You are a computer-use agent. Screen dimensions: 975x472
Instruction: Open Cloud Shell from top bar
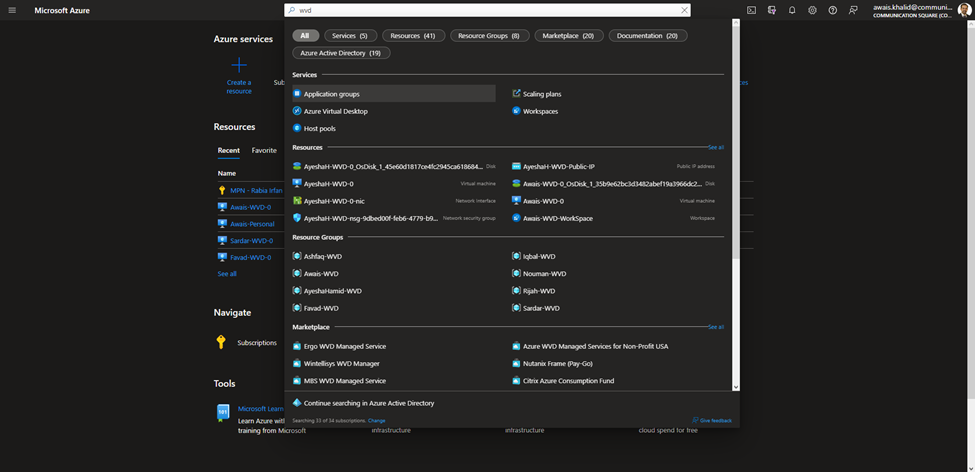click(751, 10)
